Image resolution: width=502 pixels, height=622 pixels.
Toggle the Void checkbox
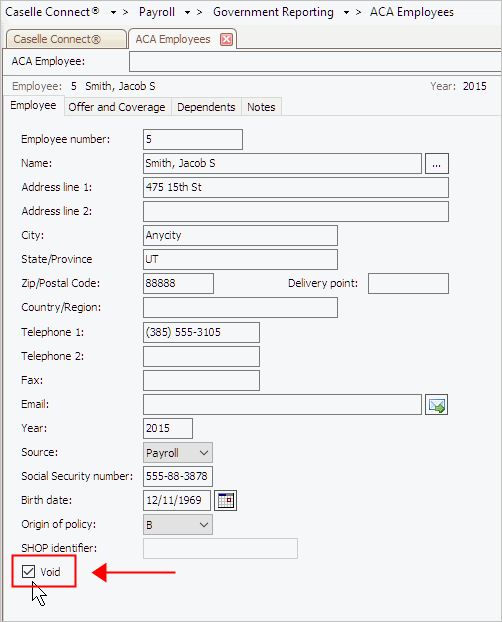coord(29,572)
